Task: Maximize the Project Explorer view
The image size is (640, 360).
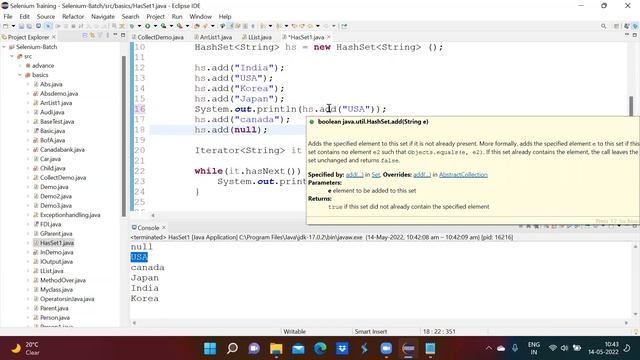Action: pos(123,35)
